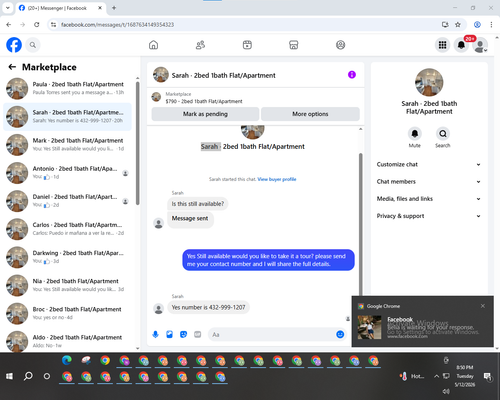Close the Google Chrome notification popup
Screen dimensions: 500x400
point(483,306)
